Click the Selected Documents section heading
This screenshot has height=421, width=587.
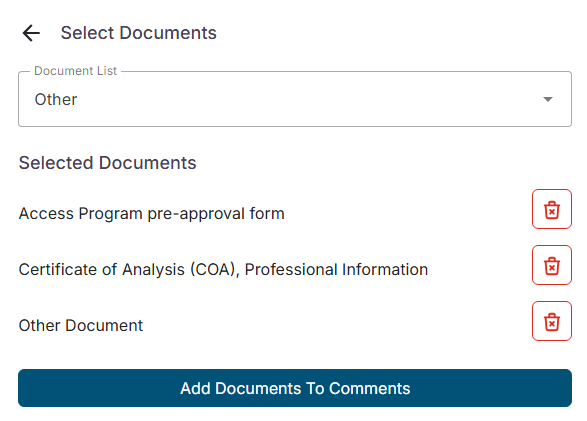pyautogui.click(x=107, y=163)
